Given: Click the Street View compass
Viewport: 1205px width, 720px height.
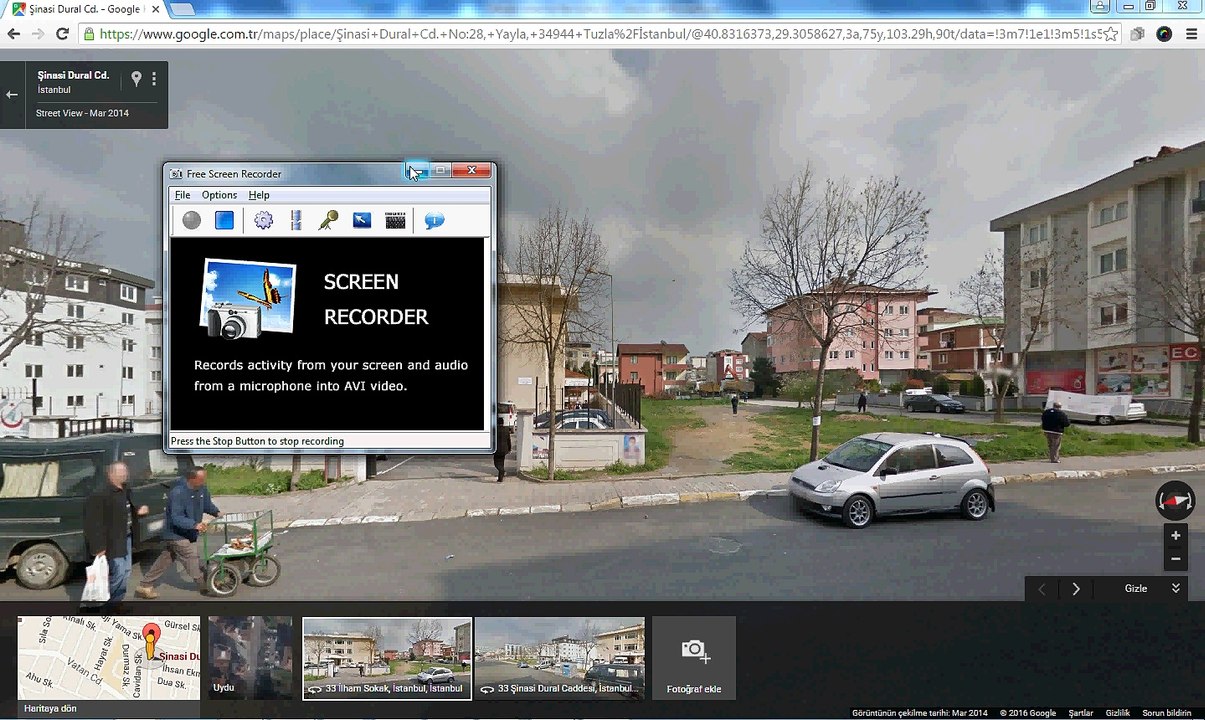Looking at the screenshot, I should pyautogui.click(x=1175, y=500).
